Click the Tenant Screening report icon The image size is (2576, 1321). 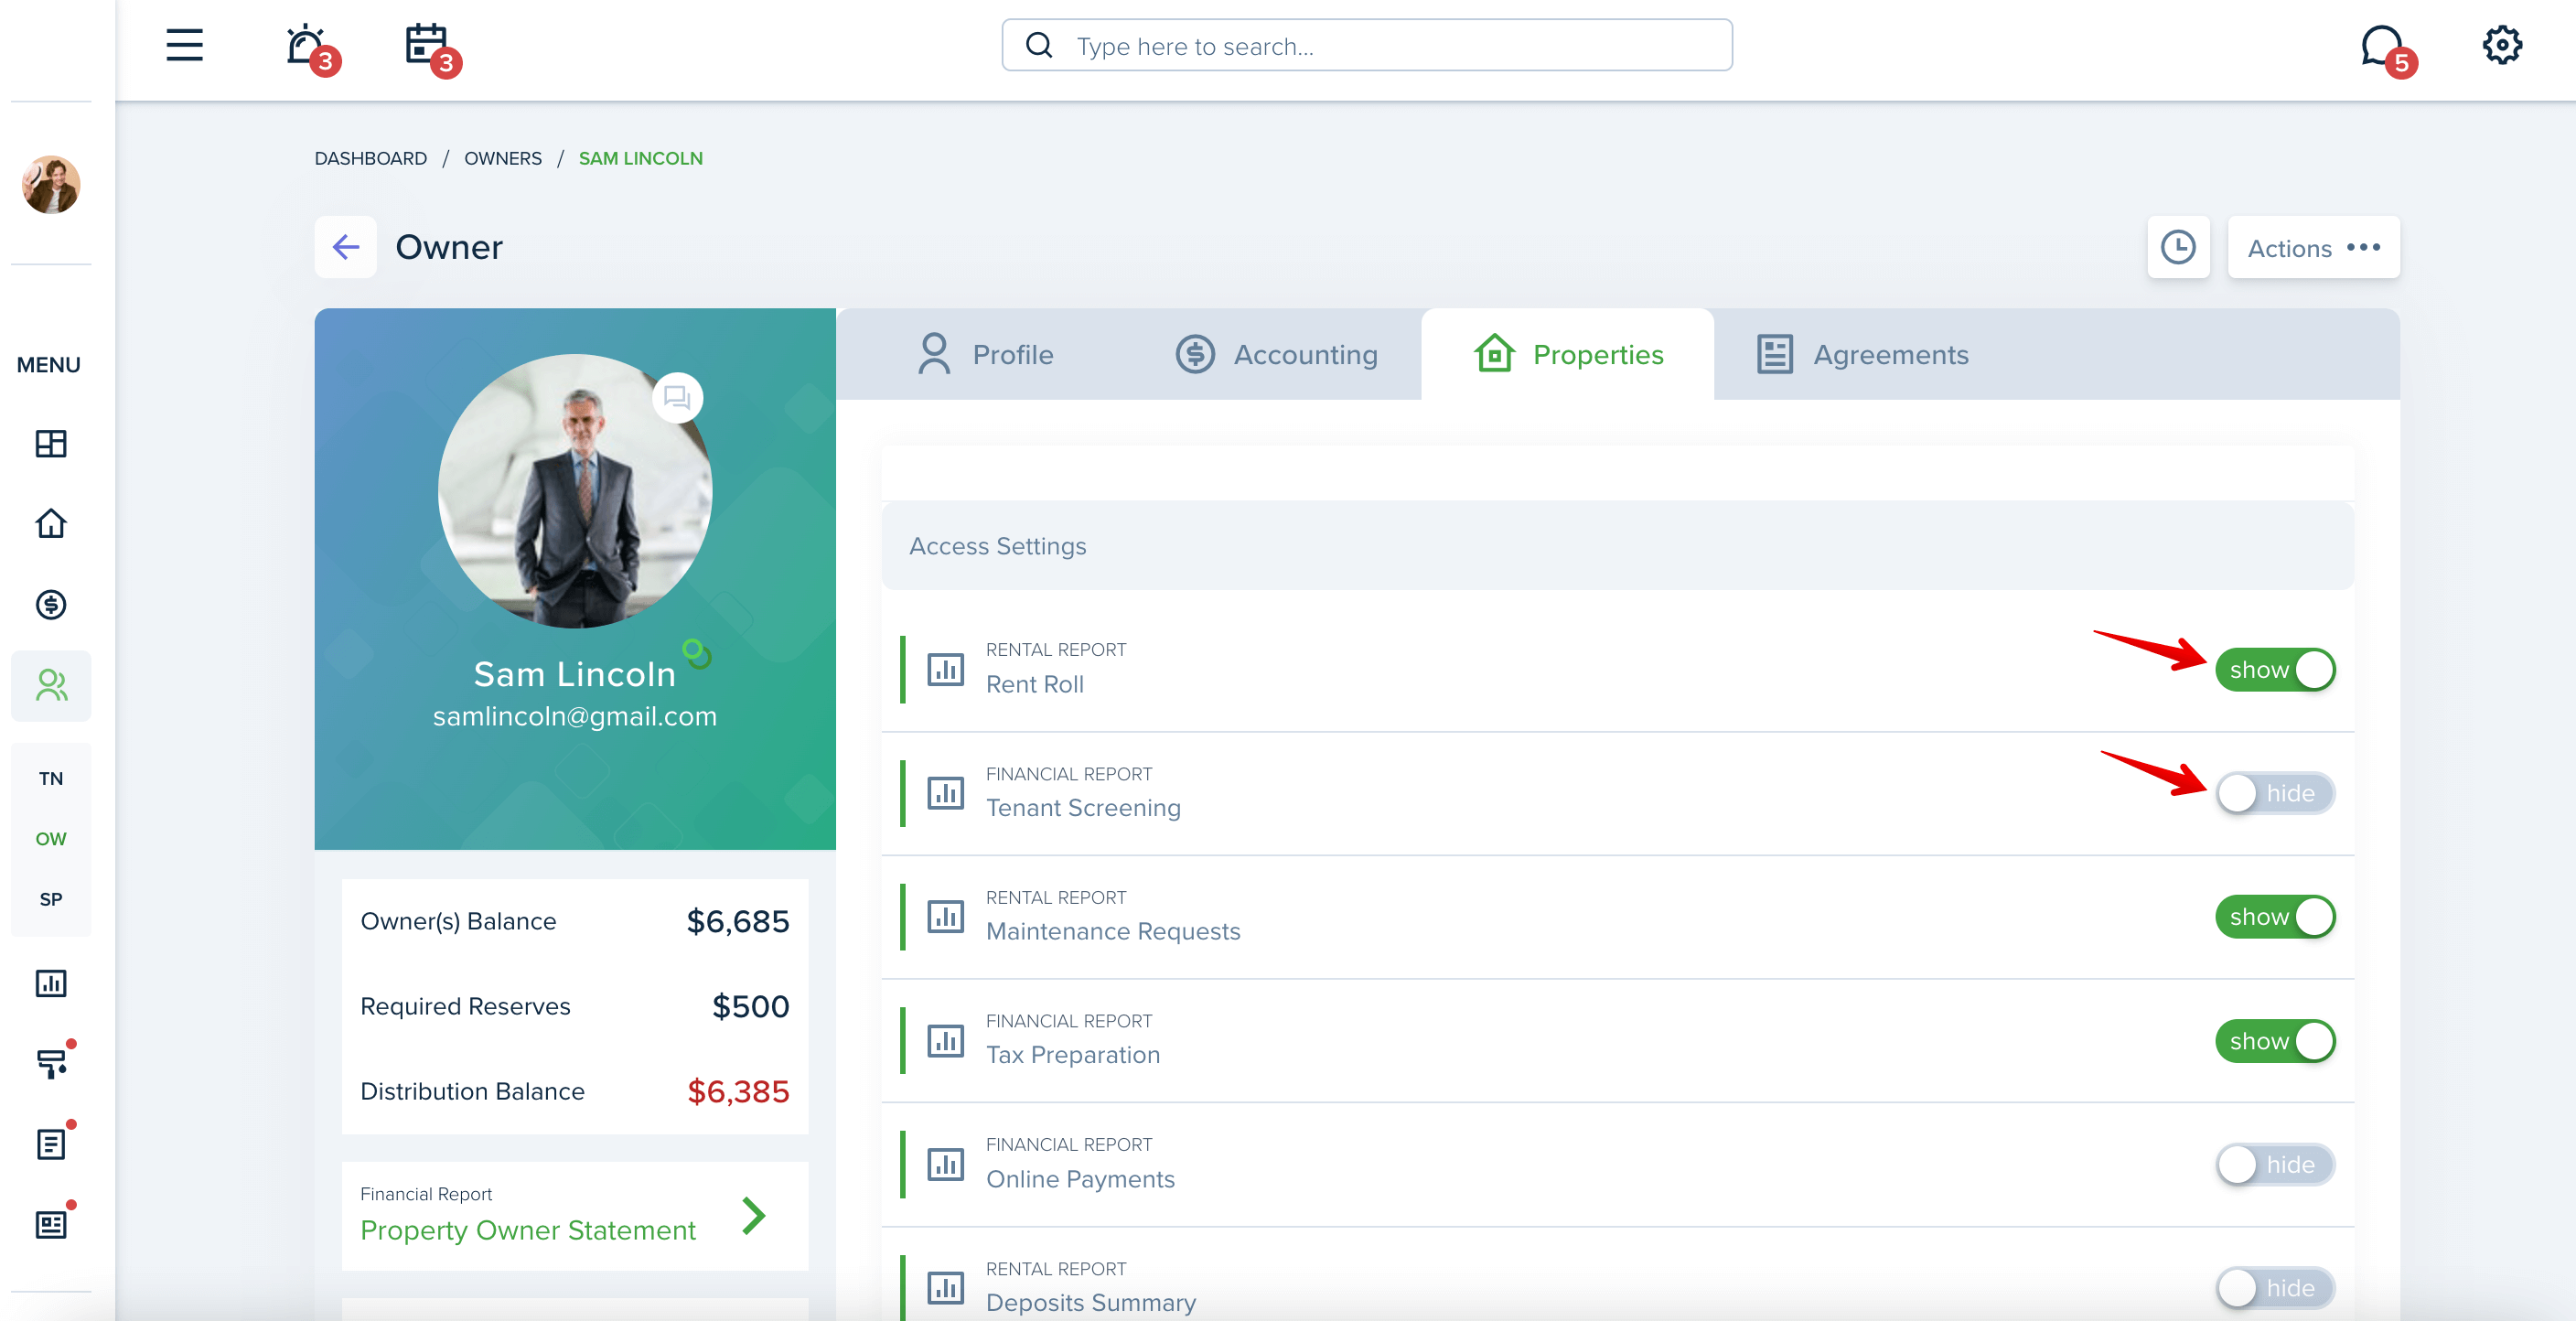point(945,793)
